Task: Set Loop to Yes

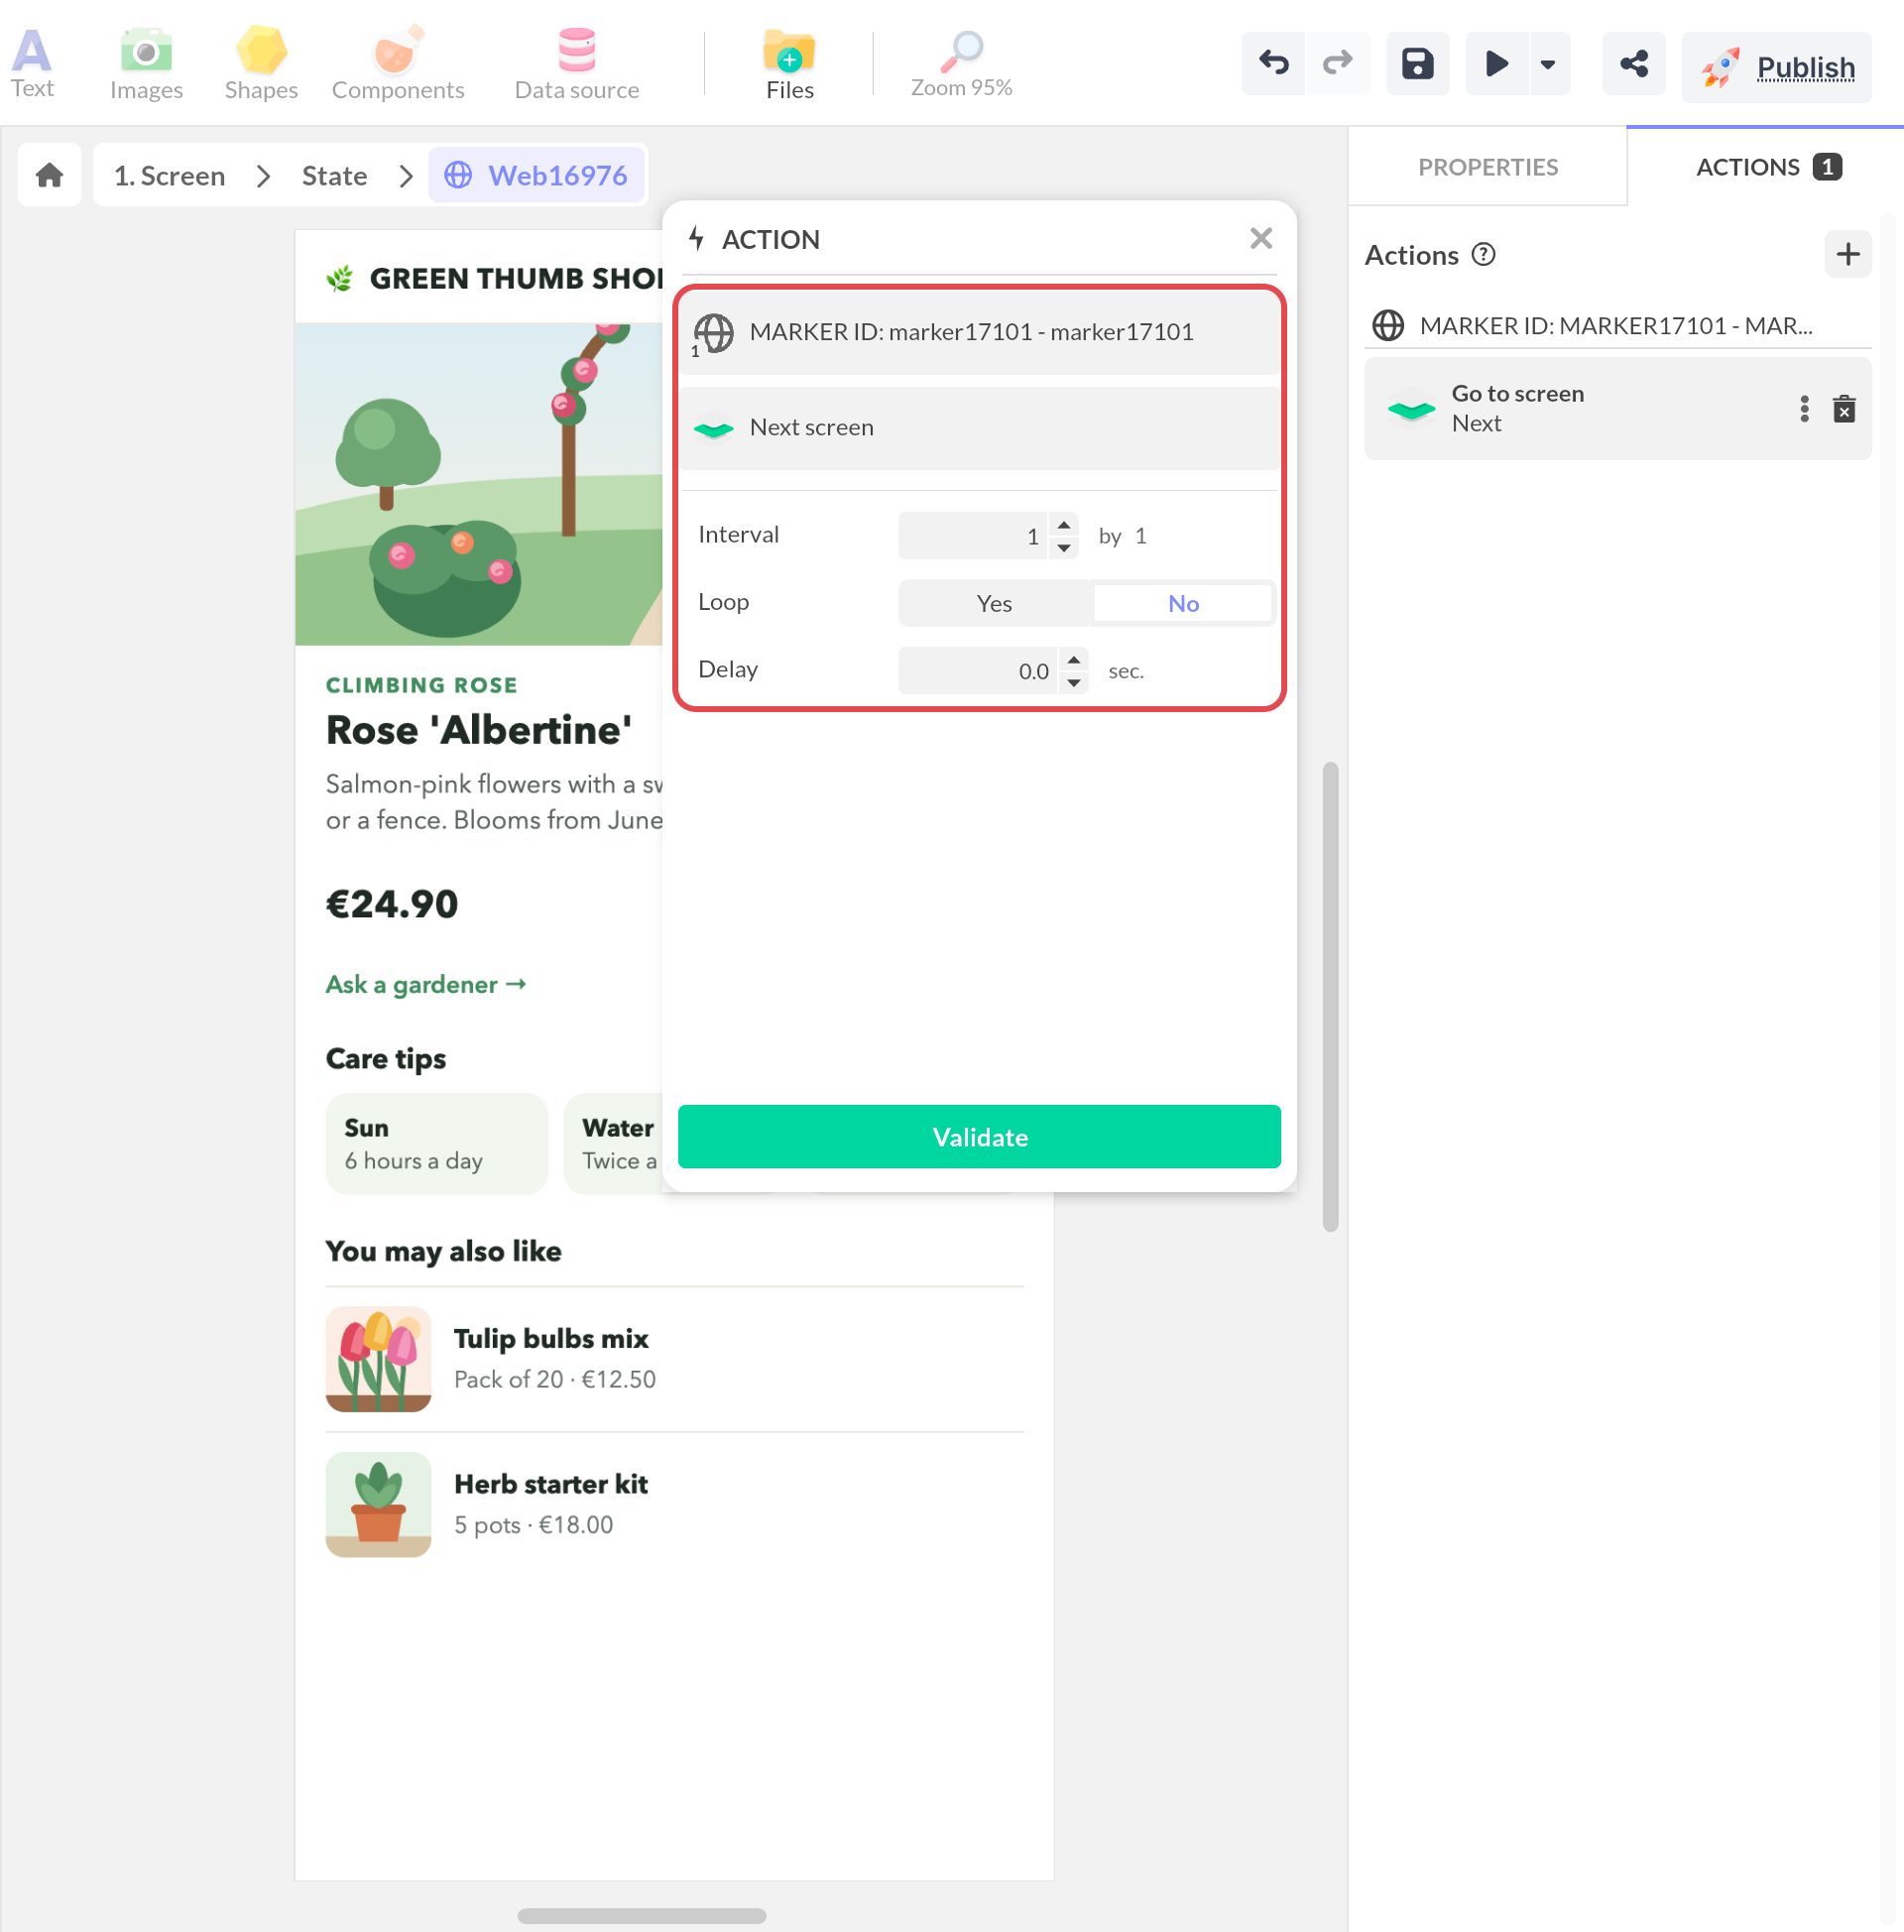Action: [x=994, y=603]
